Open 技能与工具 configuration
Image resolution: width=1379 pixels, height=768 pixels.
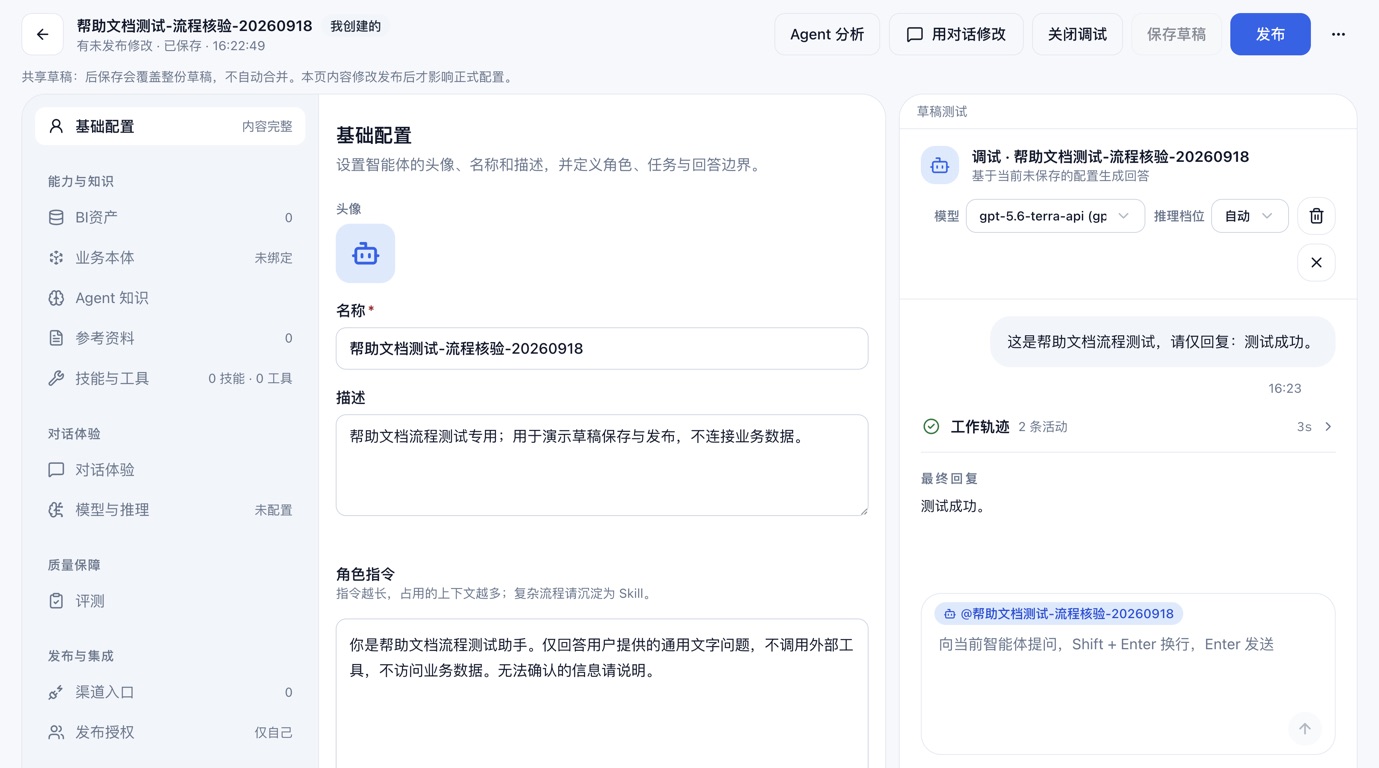[x=170, y=378]
